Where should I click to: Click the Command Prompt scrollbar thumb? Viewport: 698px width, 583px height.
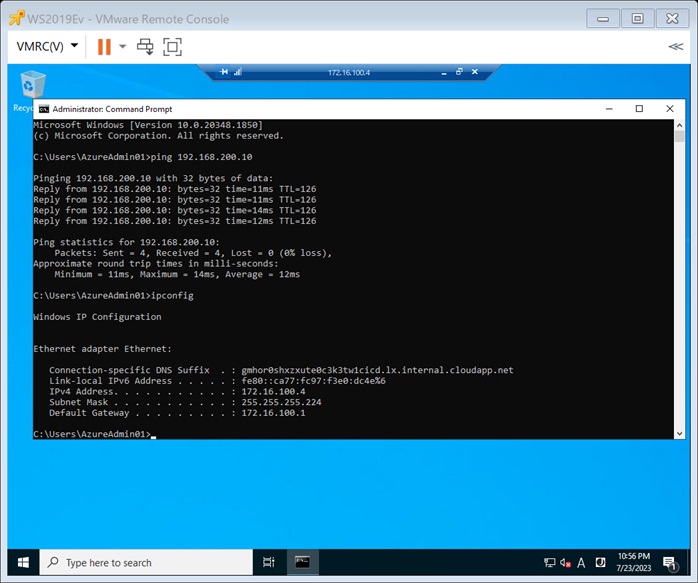[679, 136]
